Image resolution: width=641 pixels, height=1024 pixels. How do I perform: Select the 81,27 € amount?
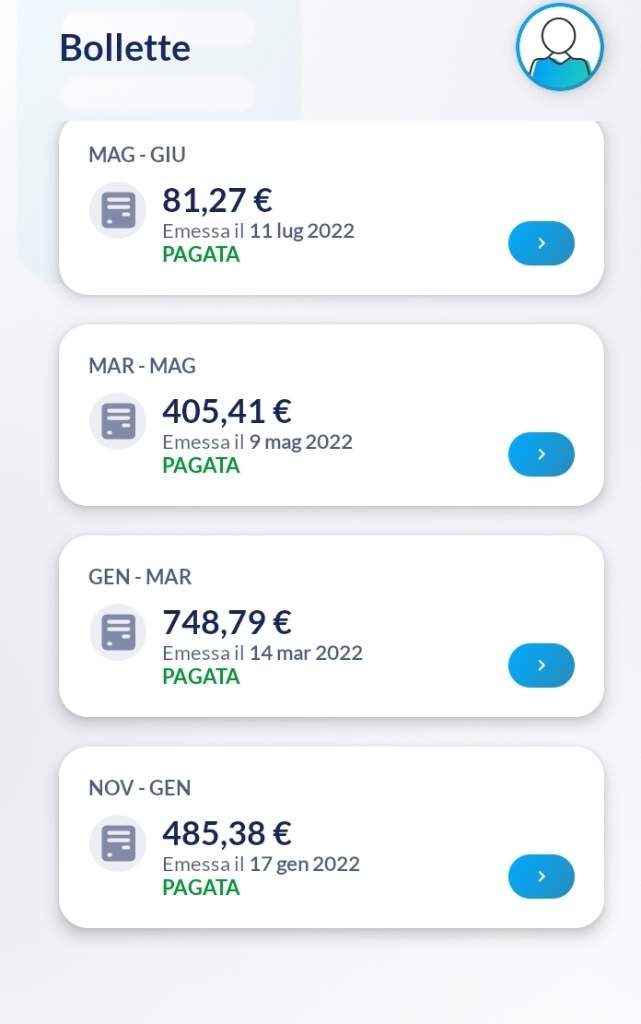217,200
